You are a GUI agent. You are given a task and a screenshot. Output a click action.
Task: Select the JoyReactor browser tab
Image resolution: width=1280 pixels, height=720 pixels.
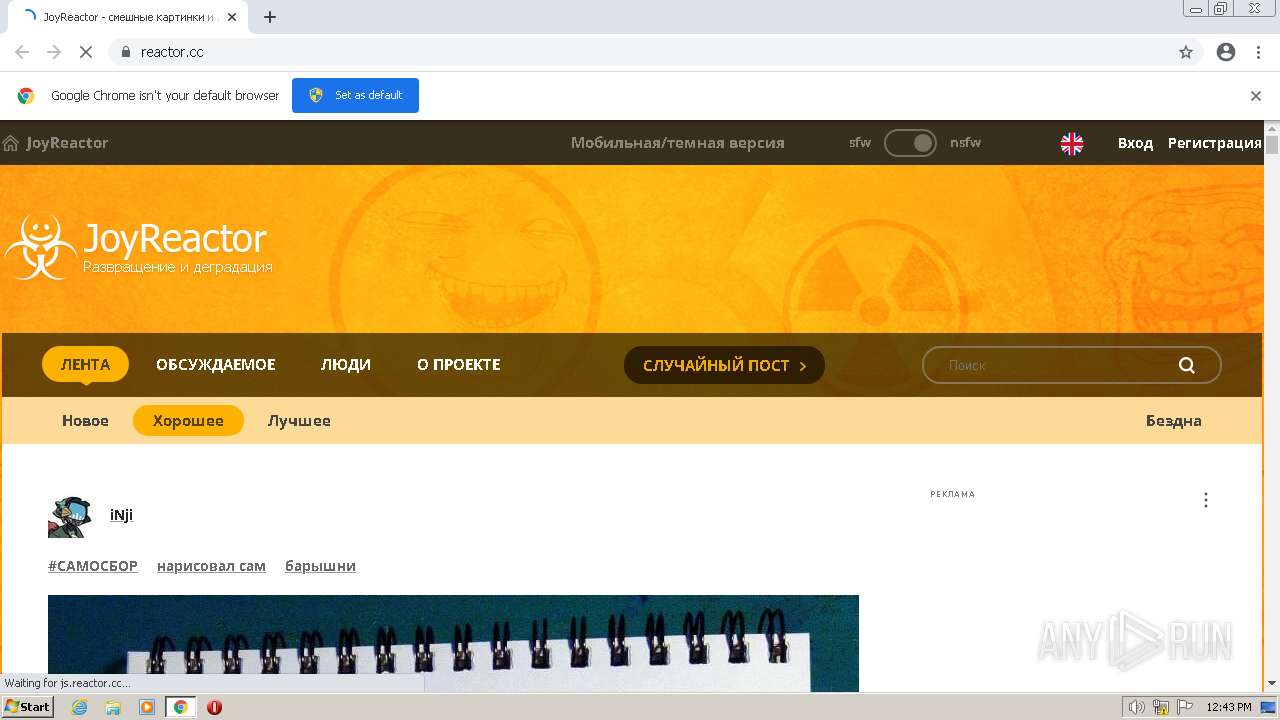click(x=128, y=17)
